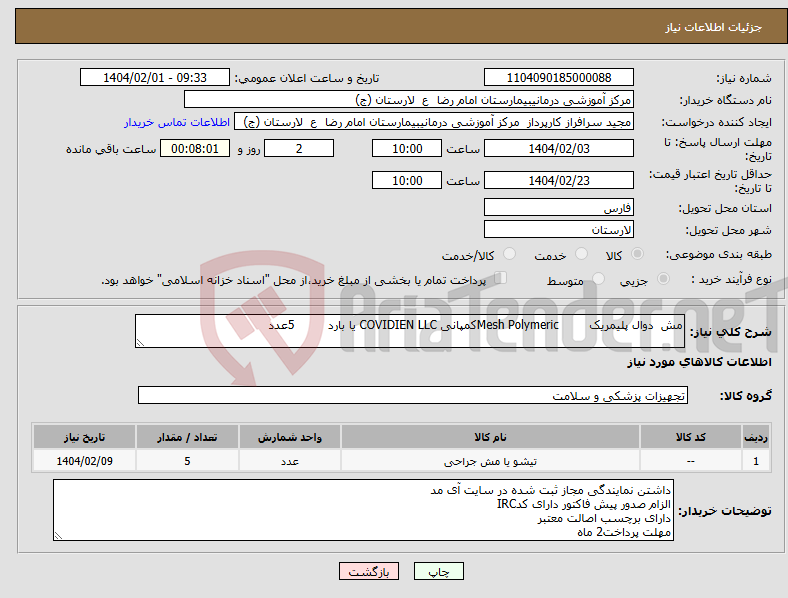Click the شرح کلی نیاز label
Image resolution: width=788 pixels, height=598 pixels.
(x=731, y=332)
